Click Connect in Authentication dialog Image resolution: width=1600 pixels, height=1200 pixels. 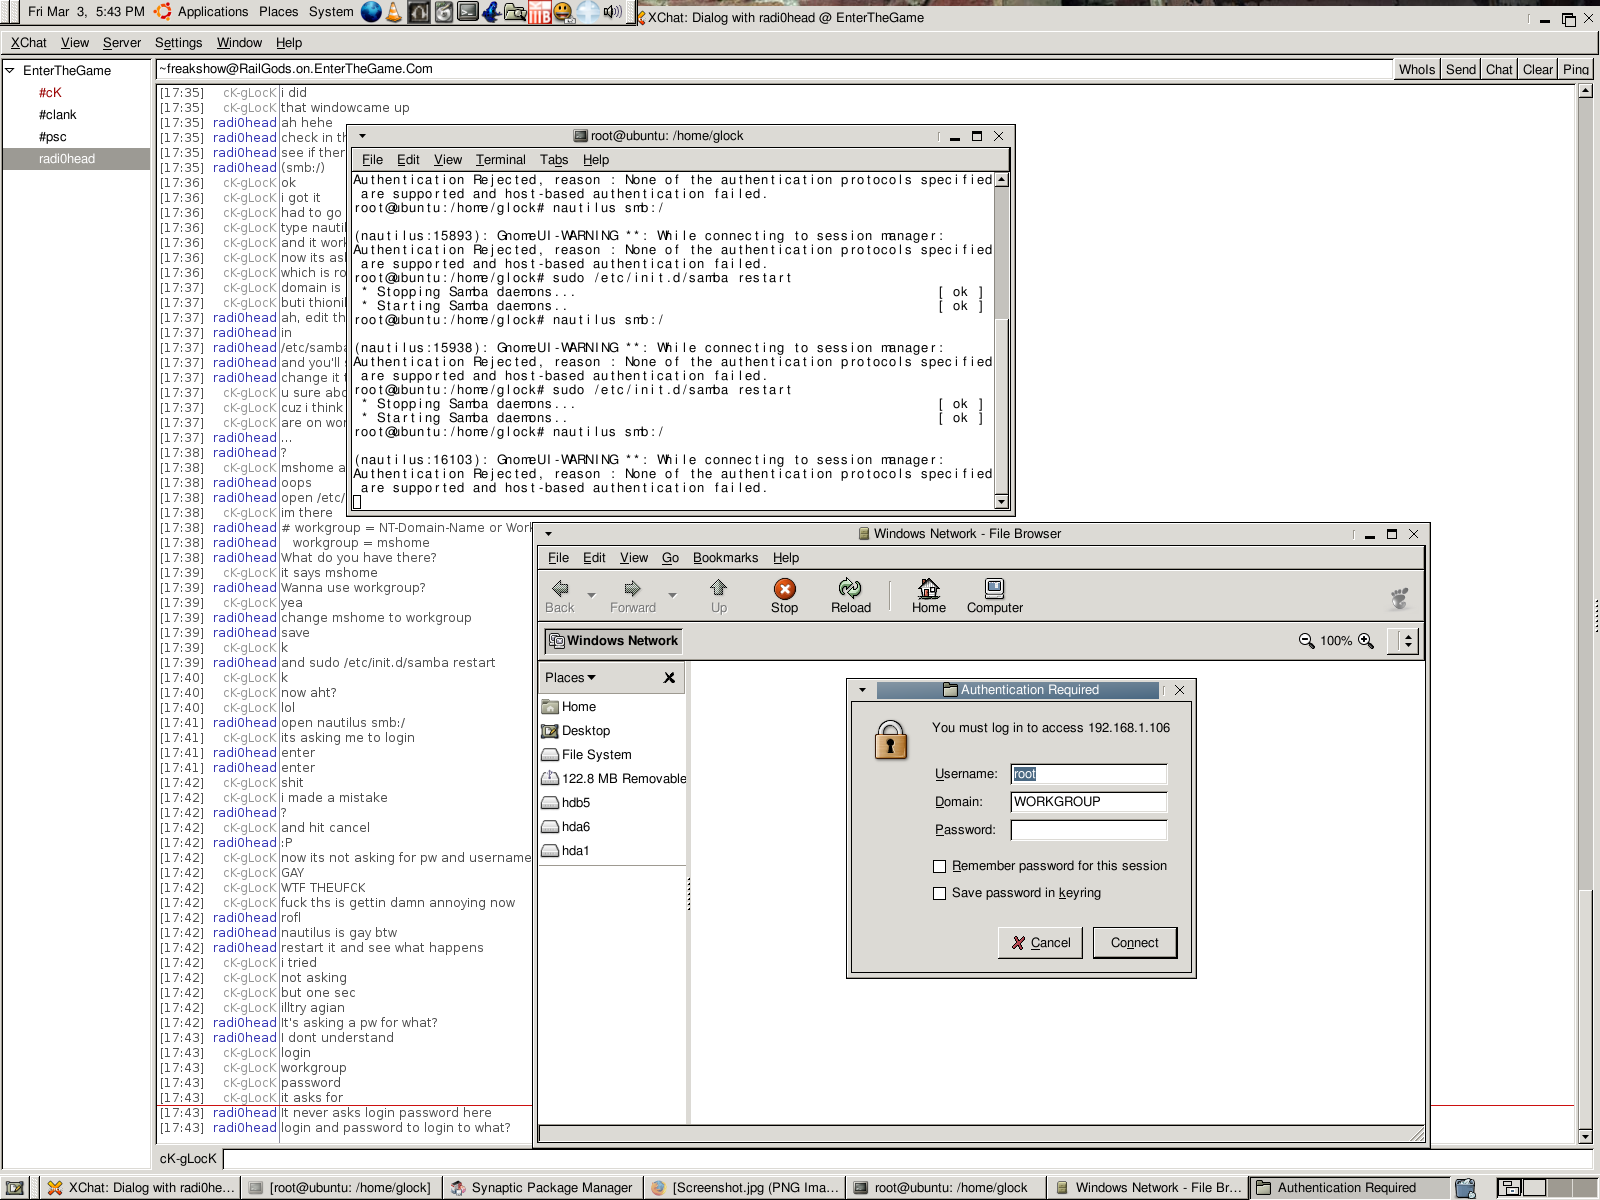[x=1134, y=943]
